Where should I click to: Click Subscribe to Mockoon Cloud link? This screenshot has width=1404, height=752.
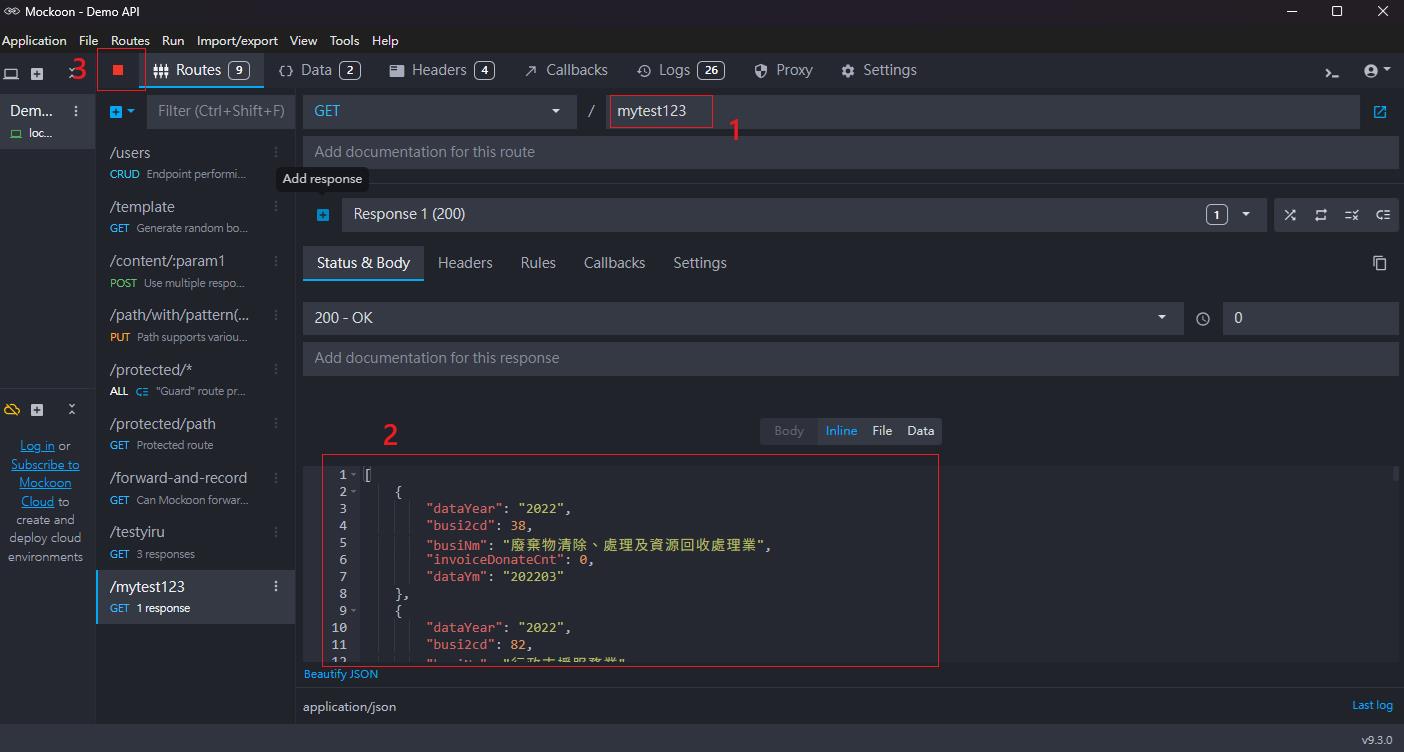pyautogui.click(x=45, y=483)
